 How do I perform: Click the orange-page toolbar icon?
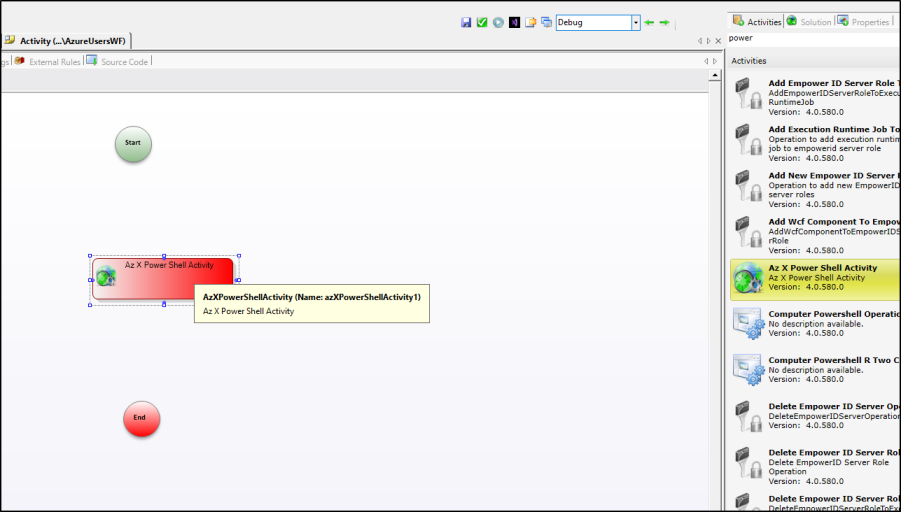[530, 22]
